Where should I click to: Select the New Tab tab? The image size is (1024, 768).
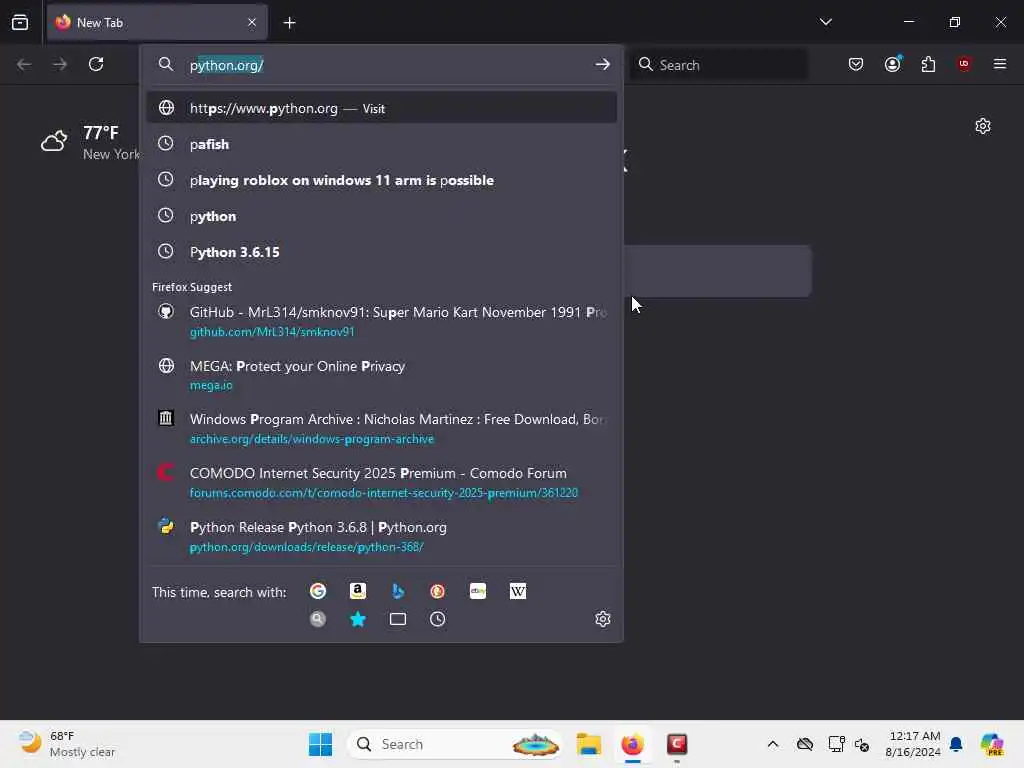tap(157, 23)
